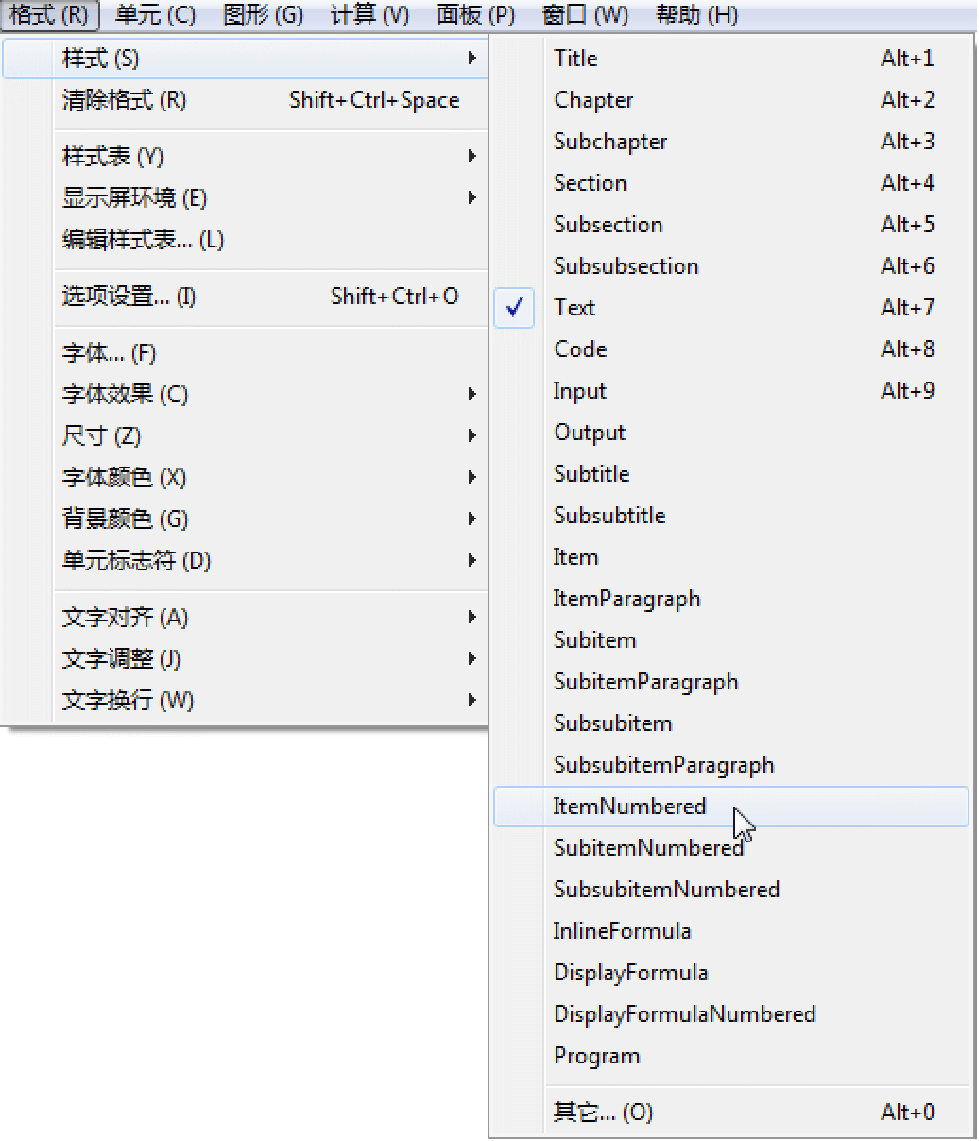The image size is (979, 1141).
Task: Expand the 文字调整 (J) submenu
Action: click(245, 659)
